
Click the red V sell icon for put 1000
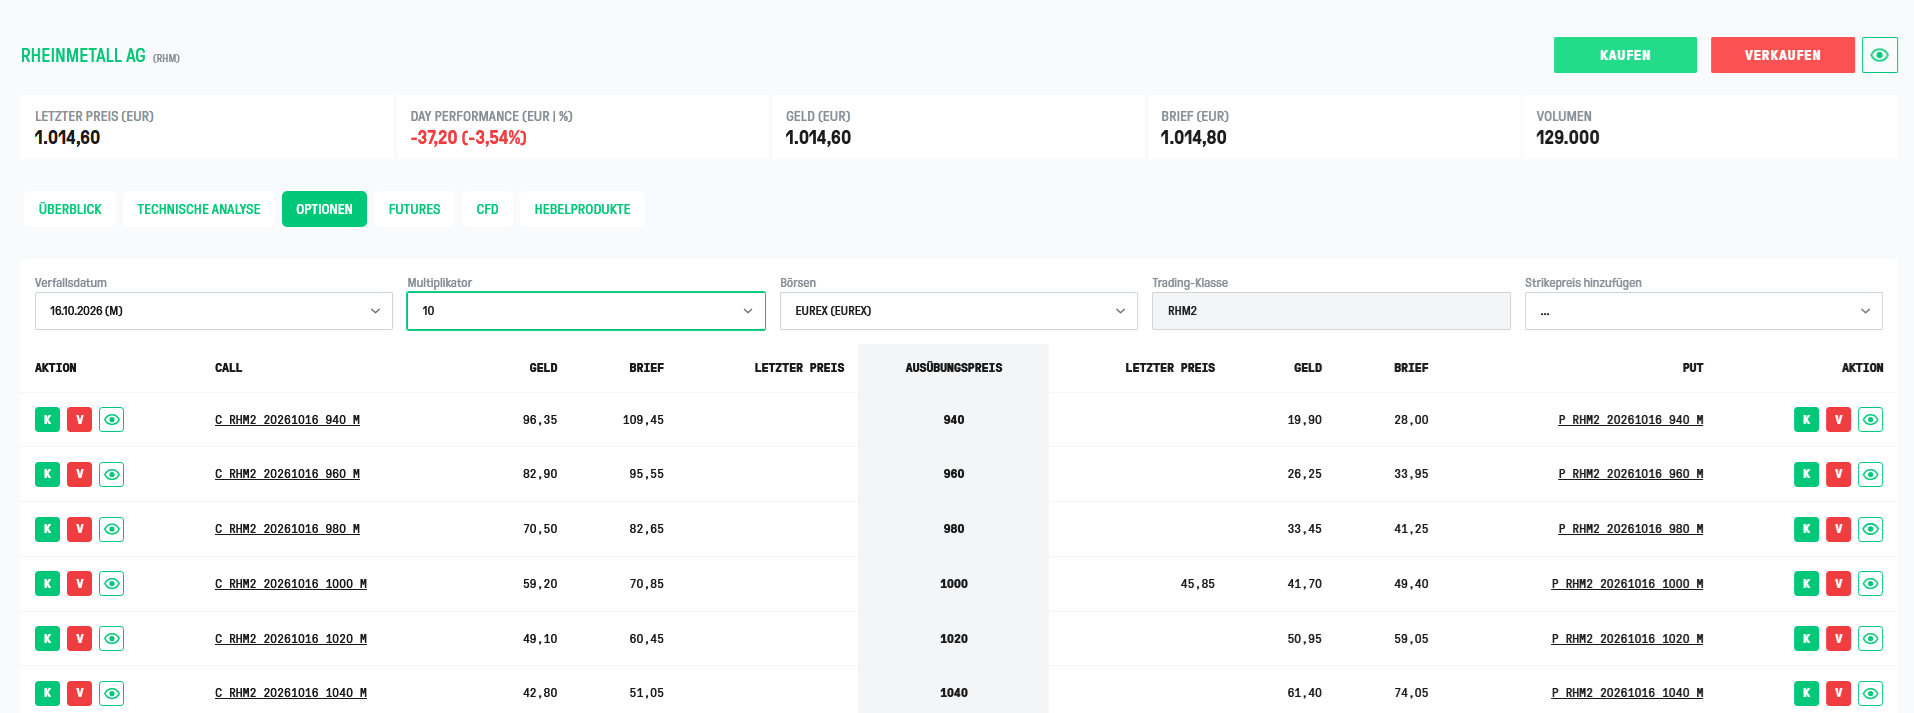click(1838, 584)
